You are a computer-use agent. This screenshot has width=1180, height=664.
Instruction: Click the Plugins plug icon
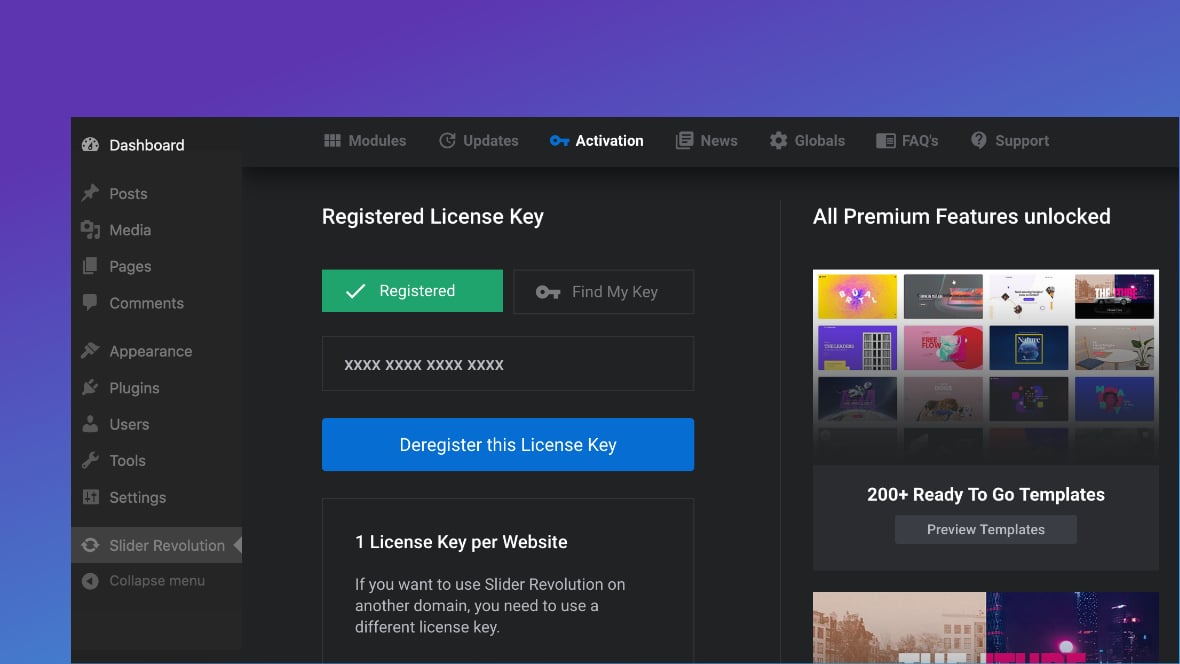click(x=90, y=387)
